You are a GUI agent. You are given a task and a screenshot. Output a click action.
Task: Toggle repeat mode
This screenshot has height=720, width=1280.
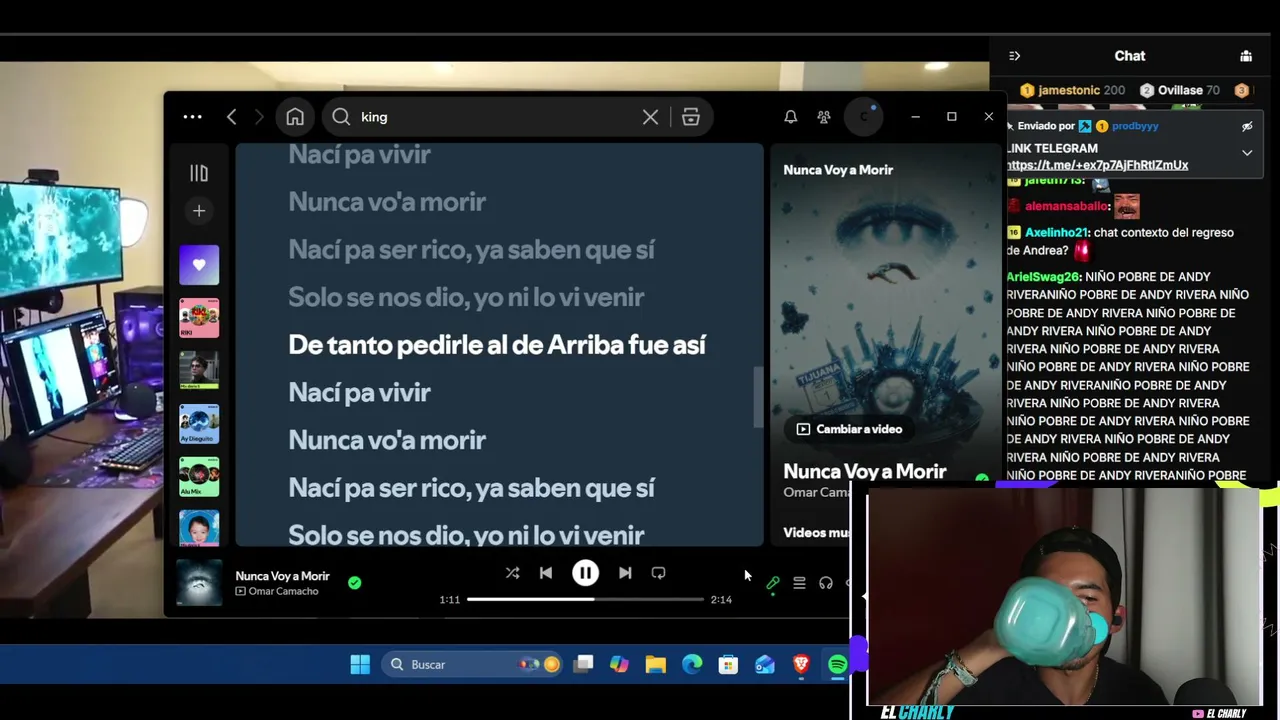pyautogui.click(x=658, y=573)
